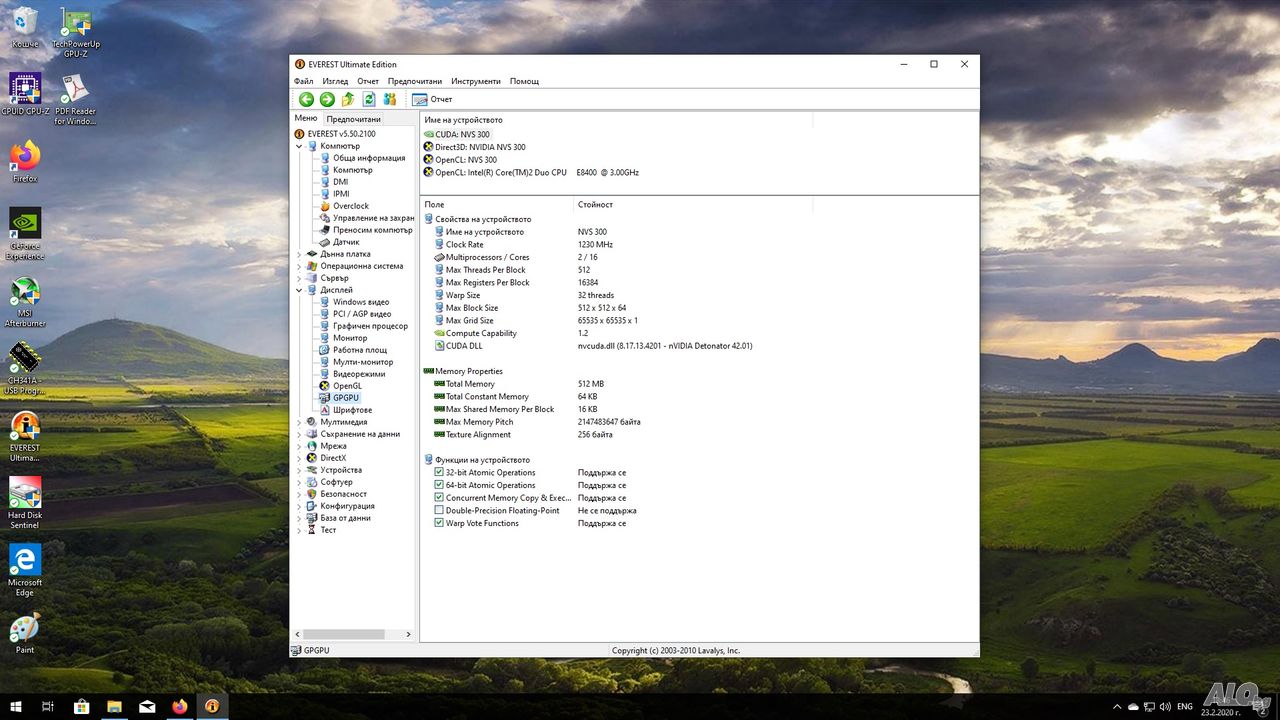Open the Windows Start menu
Image resolution: width=1280 pixels, height=720 pixels.
click(14, 706)
